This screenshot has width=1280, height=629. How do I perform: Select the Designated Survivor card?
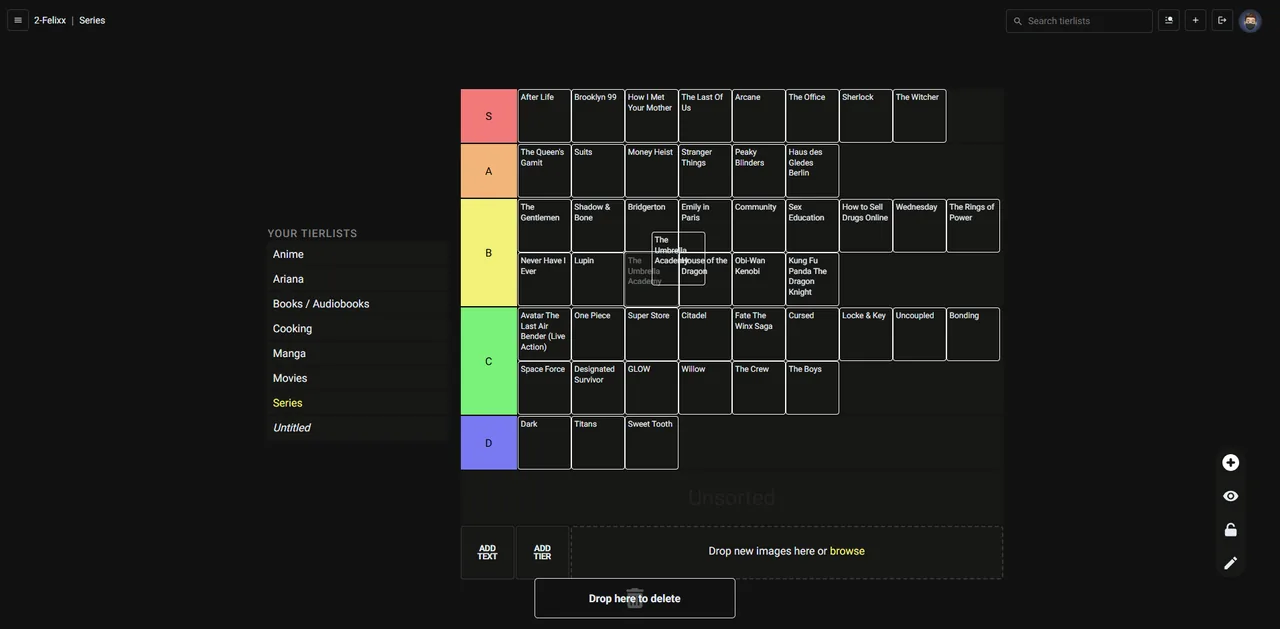click(x=598, y=388)
